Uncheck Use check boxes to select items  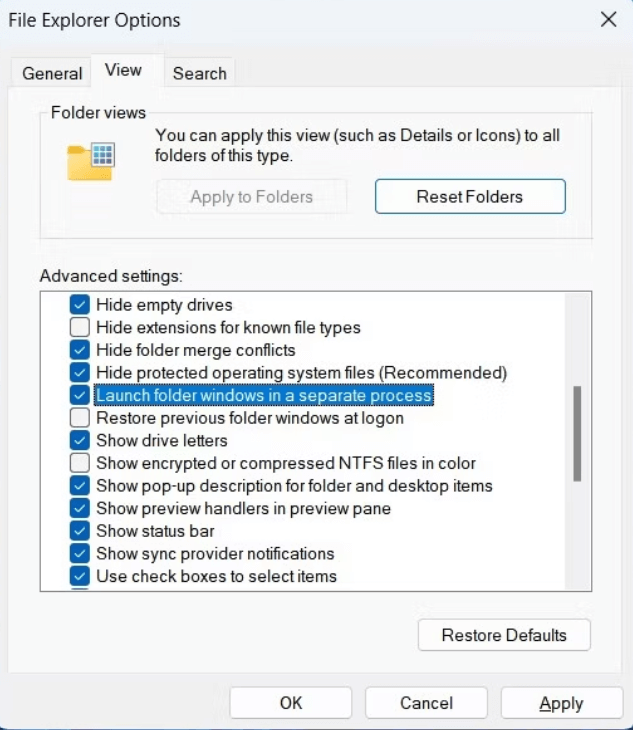80,576
